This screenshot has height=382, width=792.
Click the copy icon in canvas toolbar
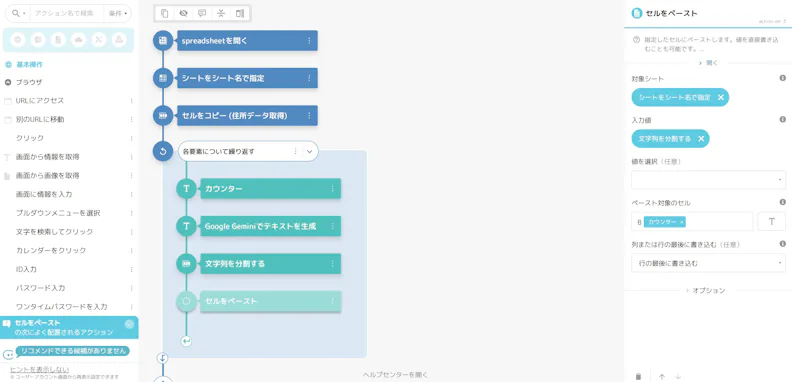point(165,14)
